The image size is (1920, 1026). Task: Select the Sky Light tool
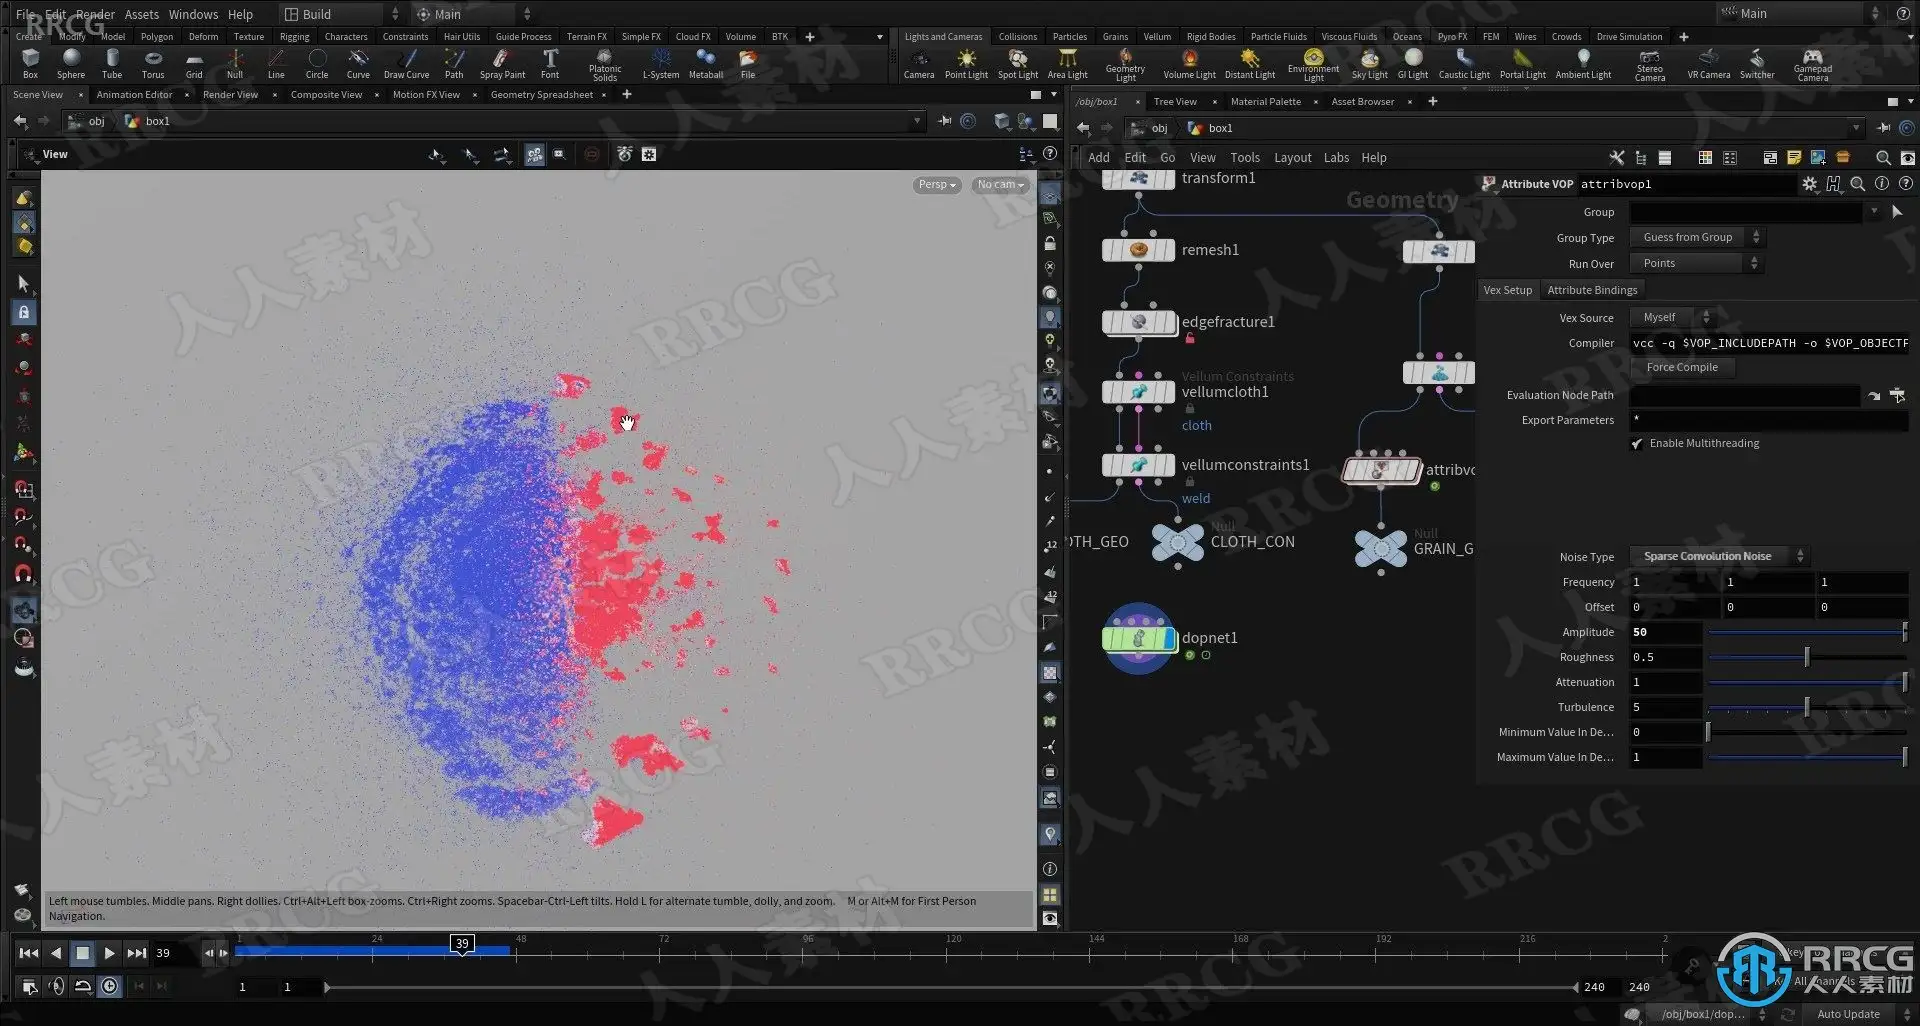tap(1369, 64)
